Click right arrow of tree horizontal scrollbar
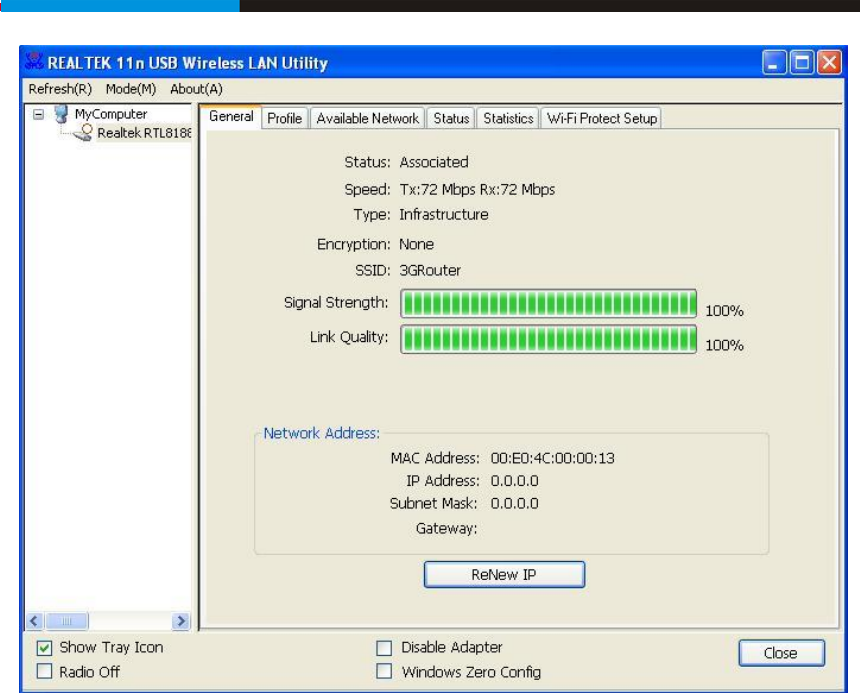860x693 pixels. point(180,621)
